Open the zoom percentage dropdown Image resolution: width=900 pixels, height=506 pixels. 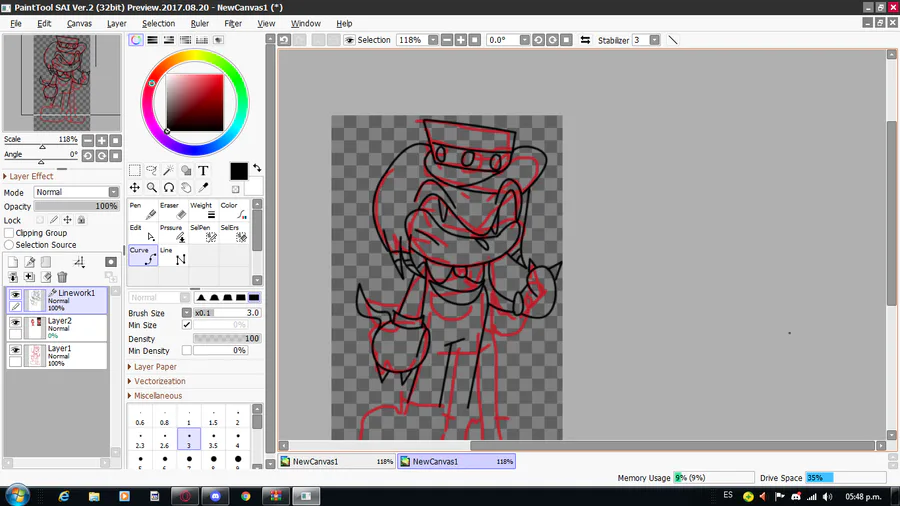tap(433, 40)
